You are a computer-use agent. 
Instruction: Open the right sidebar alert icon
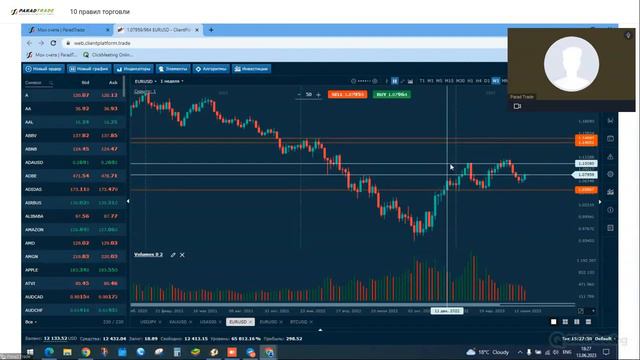pos(610,157)
